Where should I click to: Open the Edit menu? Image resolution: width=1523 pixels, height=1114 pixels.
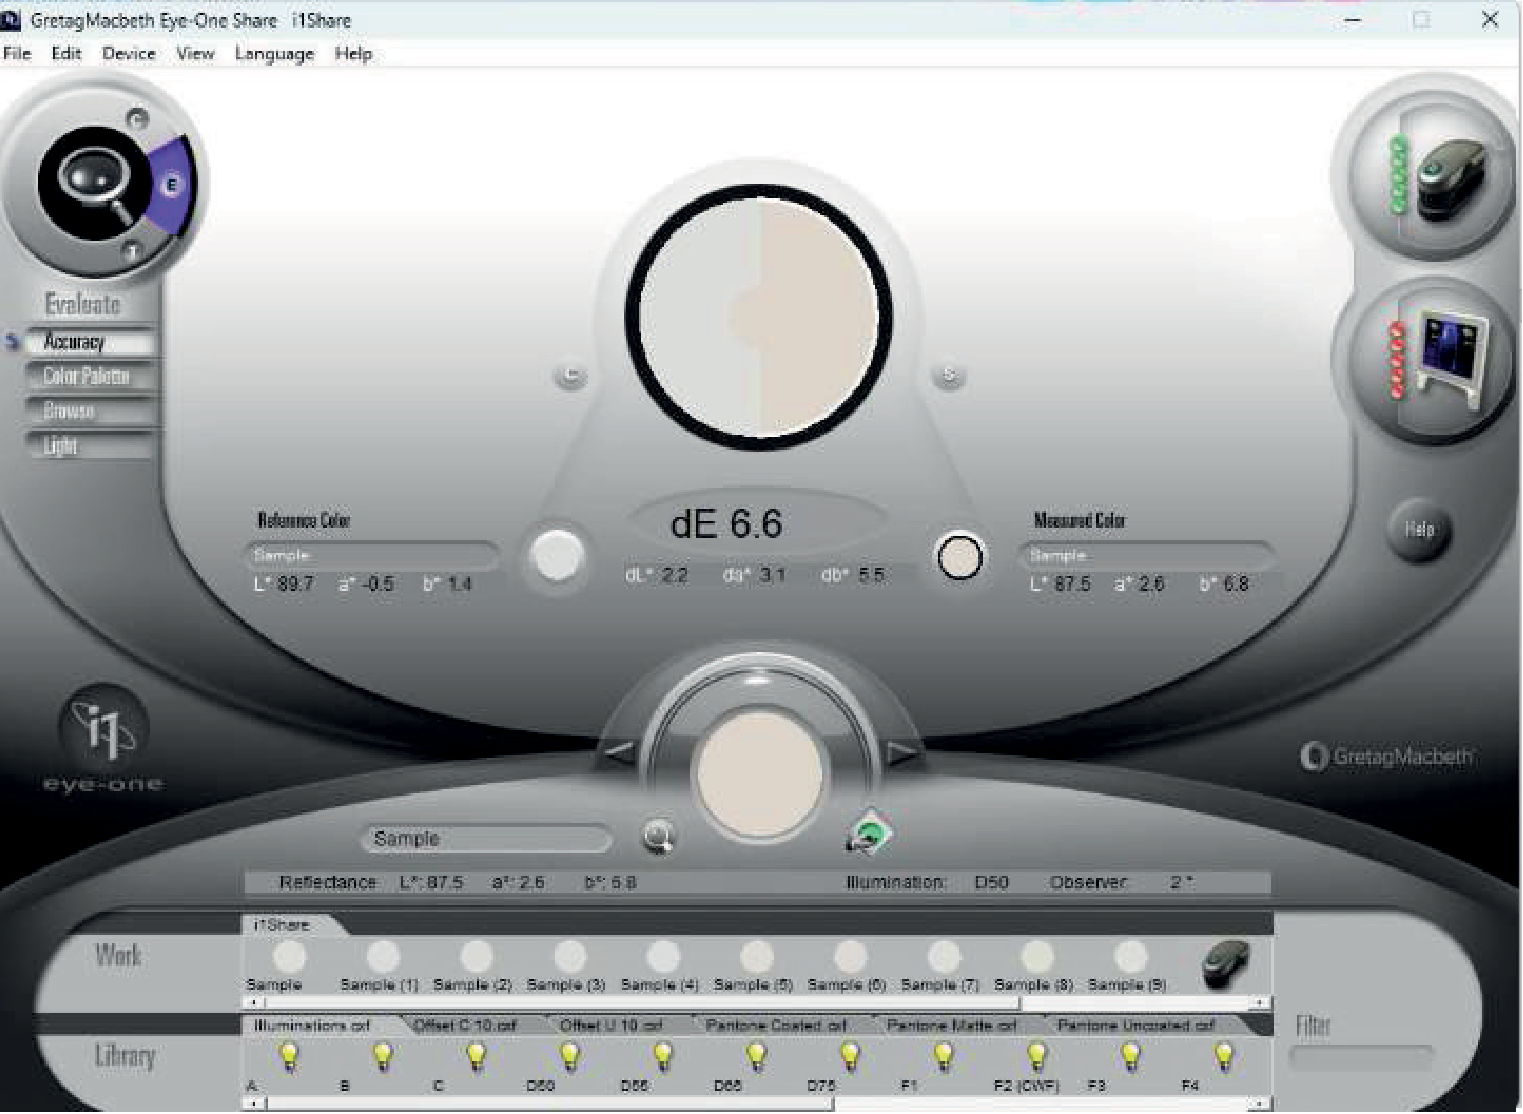tap(66, 54)
